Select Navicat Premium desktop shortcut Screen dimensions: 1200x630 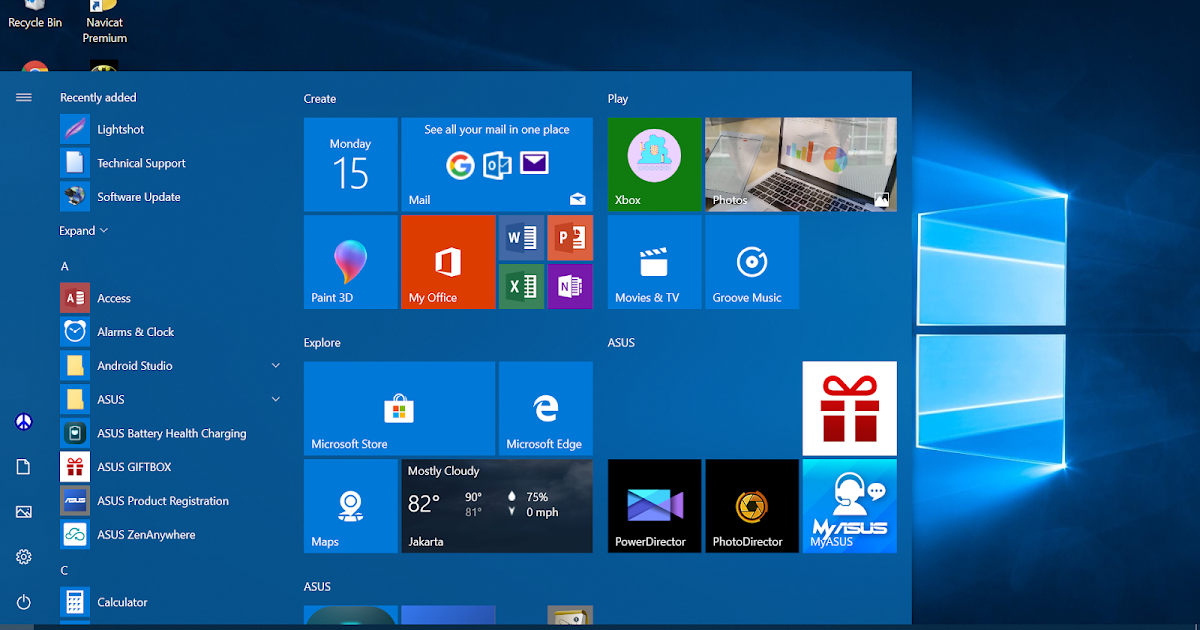click(105, 22)
